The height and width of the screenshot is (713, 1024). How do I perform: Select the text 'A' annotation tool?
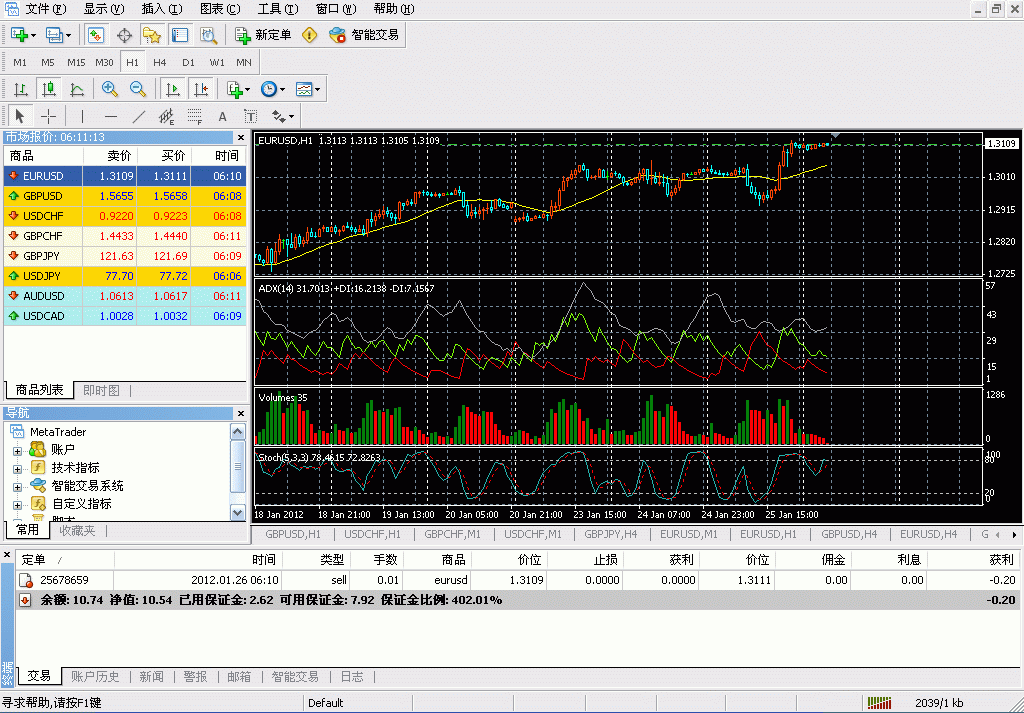click(x=223, y=116)
